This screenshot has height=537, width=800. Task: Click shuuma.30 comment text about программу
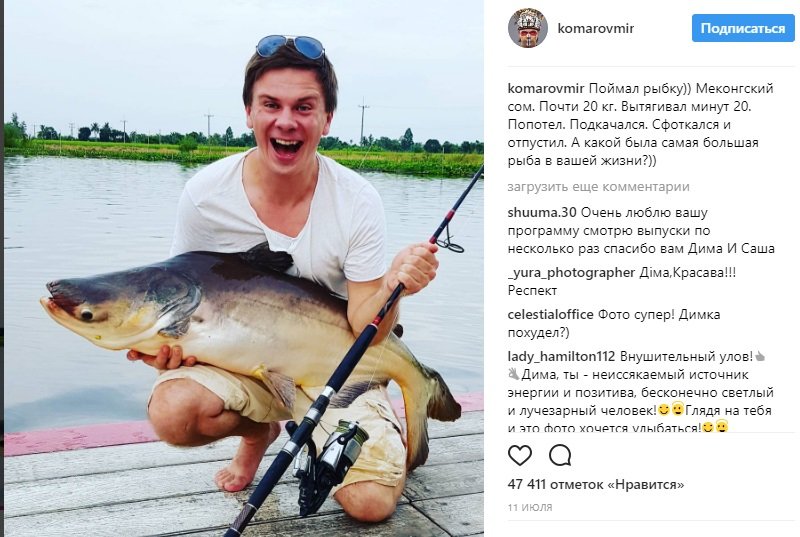[x=641, y=231]
